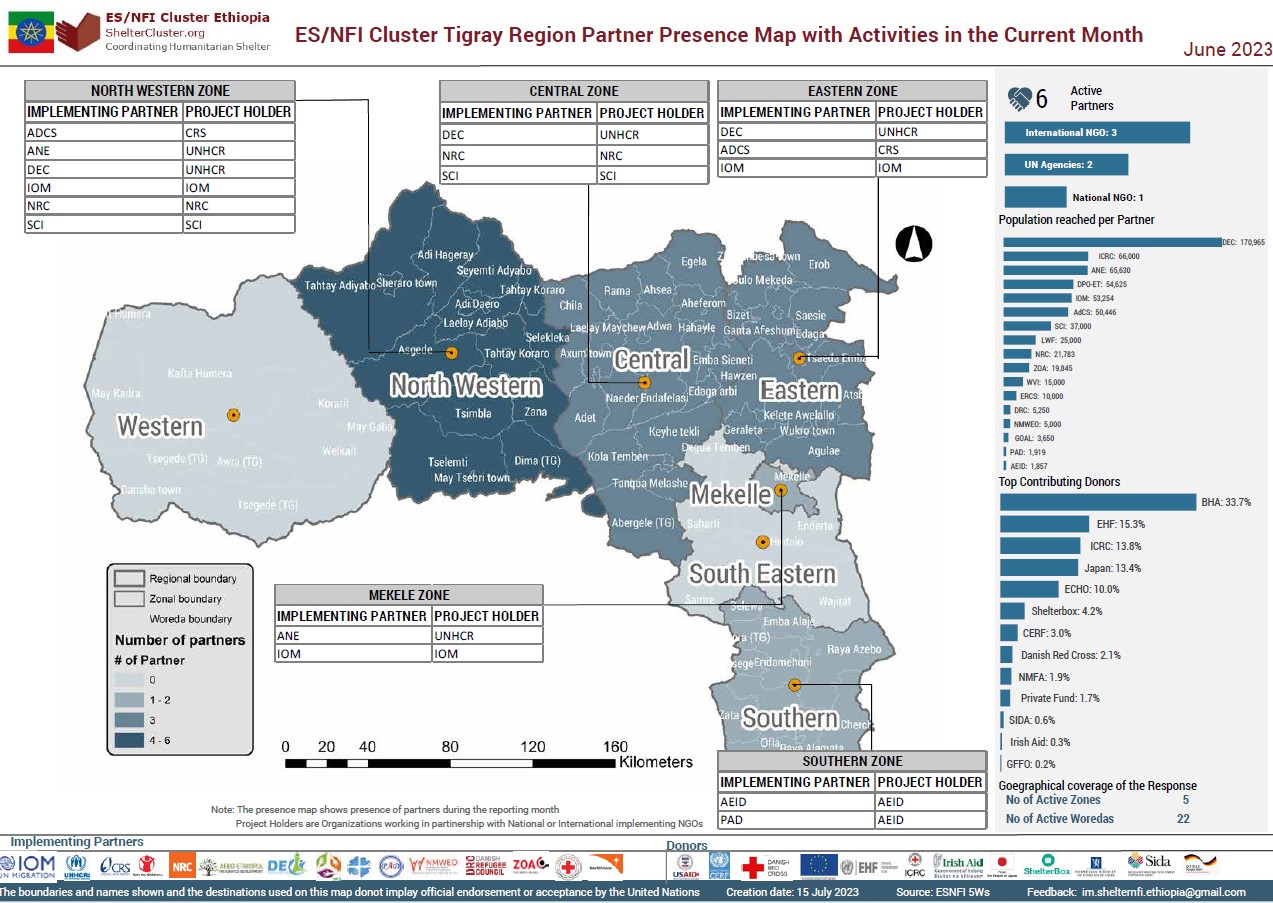Click the Sida donor logo
The height and width of the screenshot is (903, 1273).
[1149, 863]
